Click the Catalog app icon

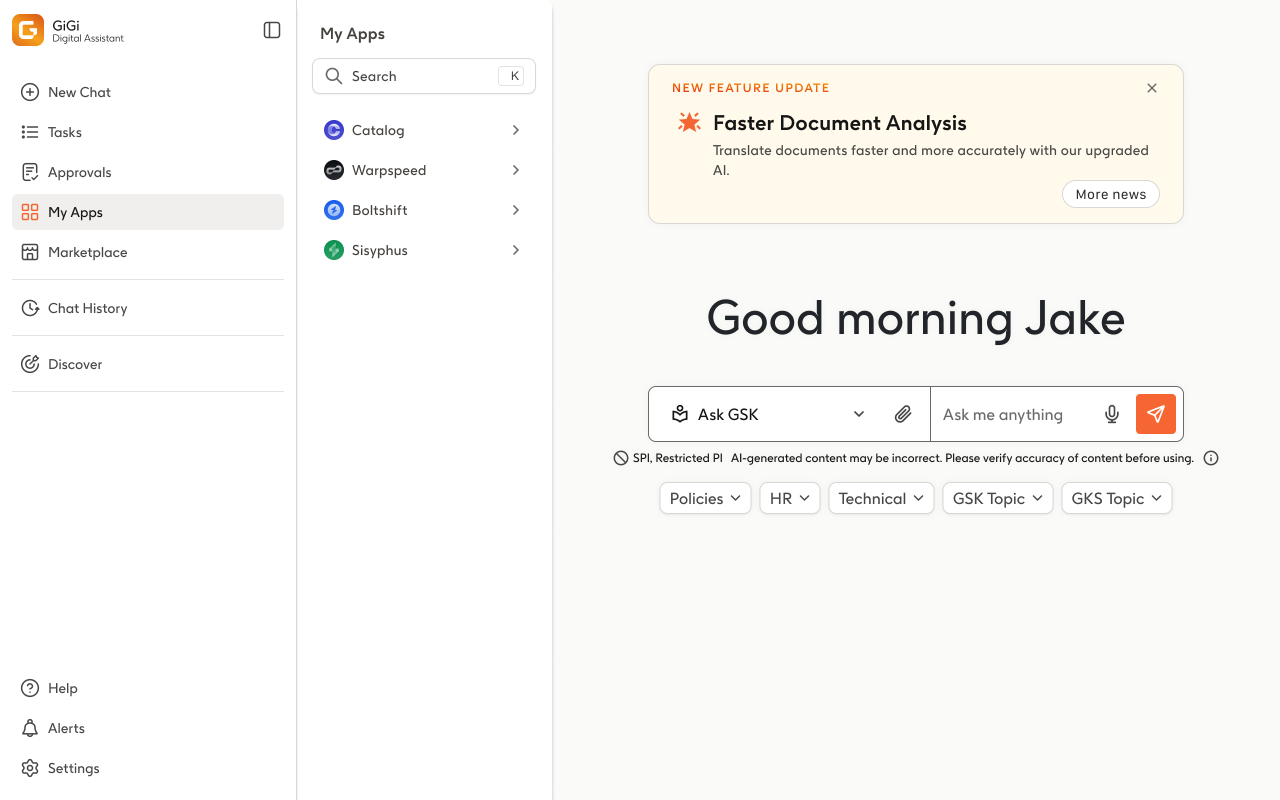(334, 130)
